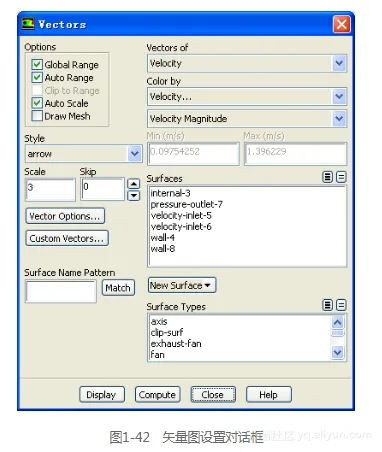Open the Custom Vectors... button
Viewport: 382px width, 452px height.
67,238
